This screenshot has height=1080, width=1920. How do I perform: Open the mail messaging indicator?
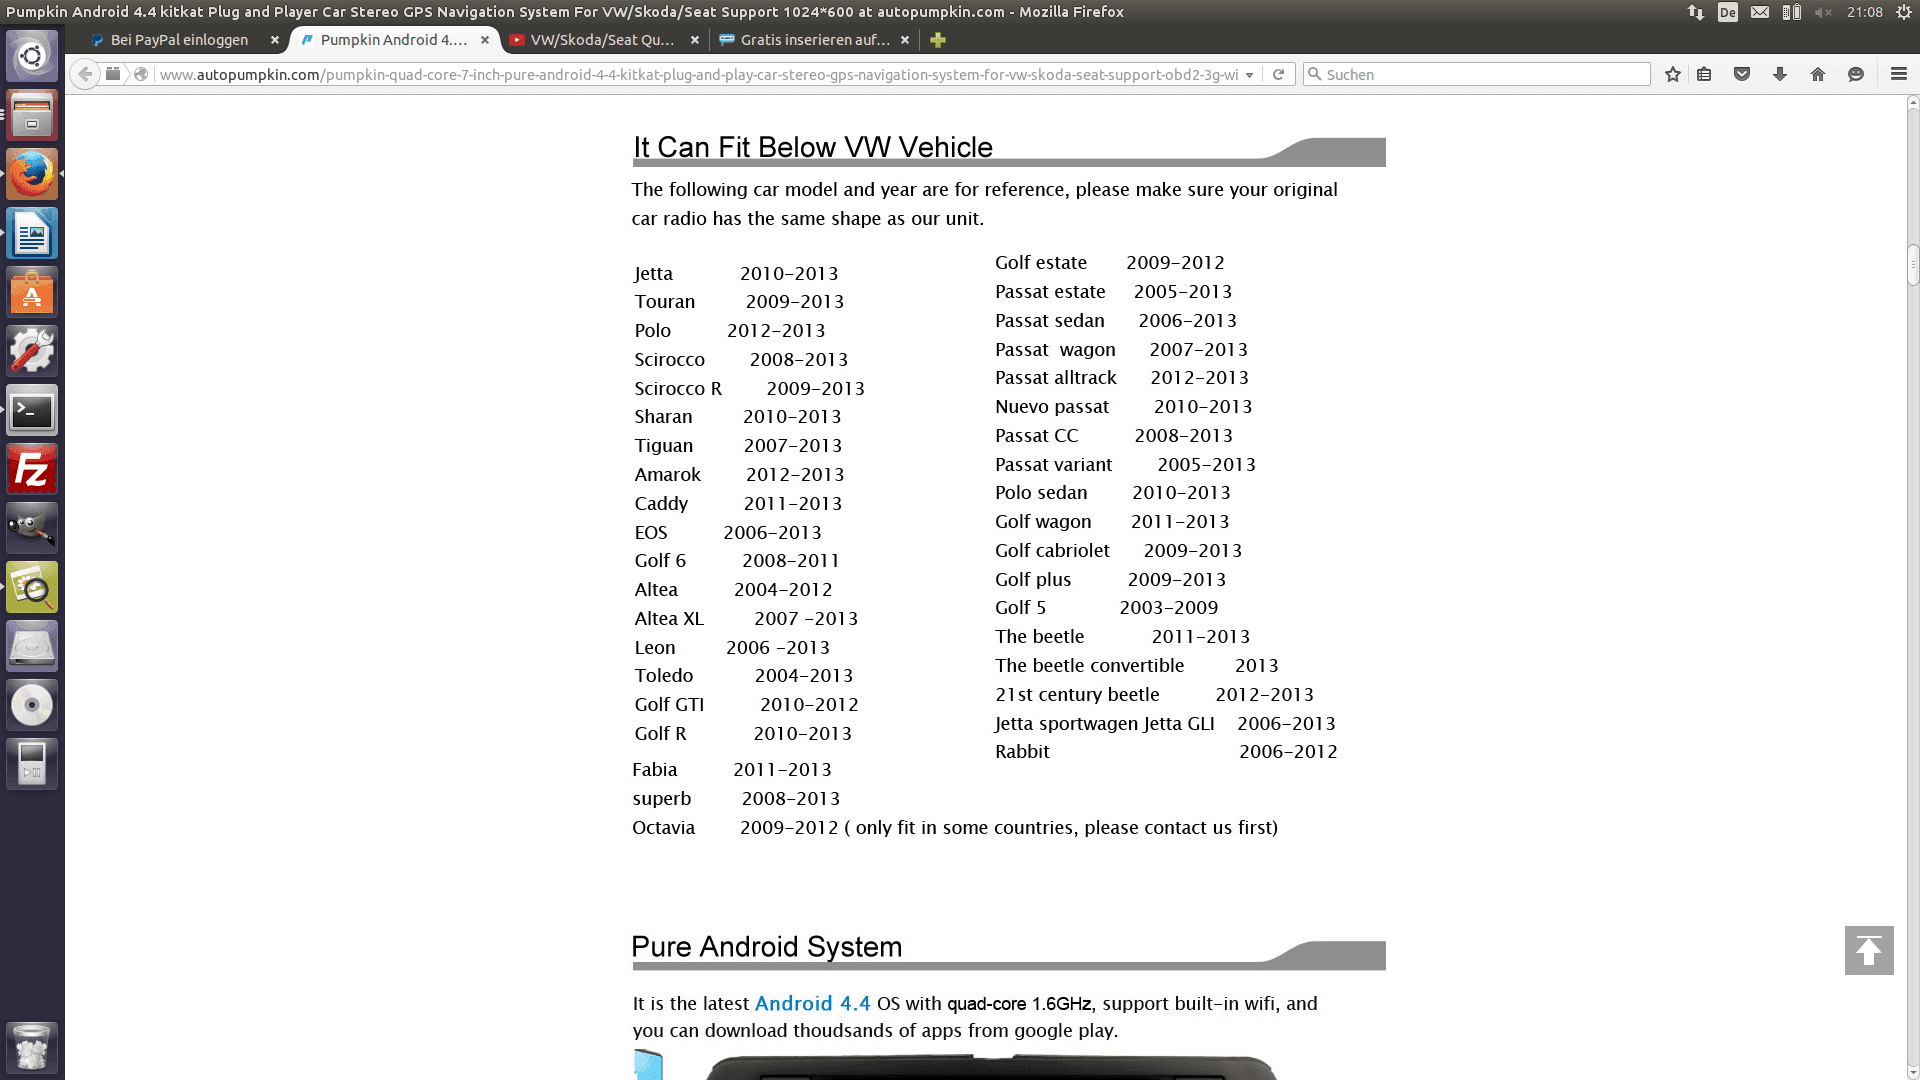1760,12
